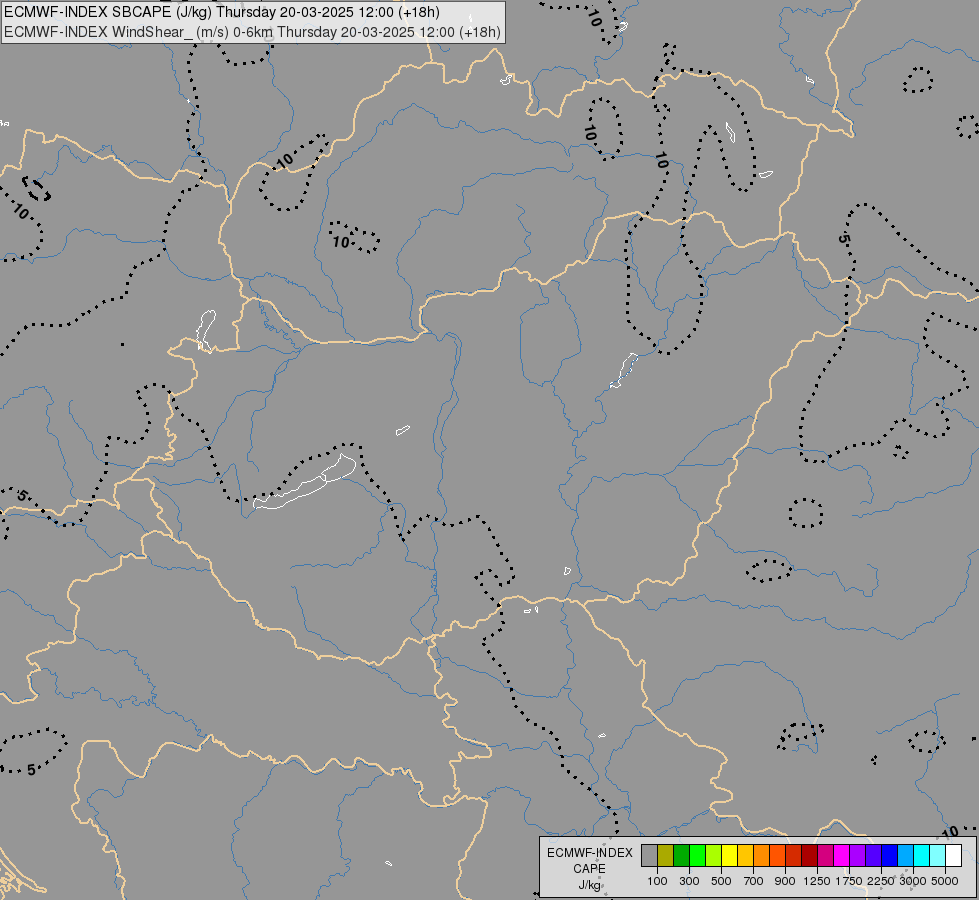Click the 300 legend value
The height and width of the screenshot is (900, 979).
click(689, 881)
